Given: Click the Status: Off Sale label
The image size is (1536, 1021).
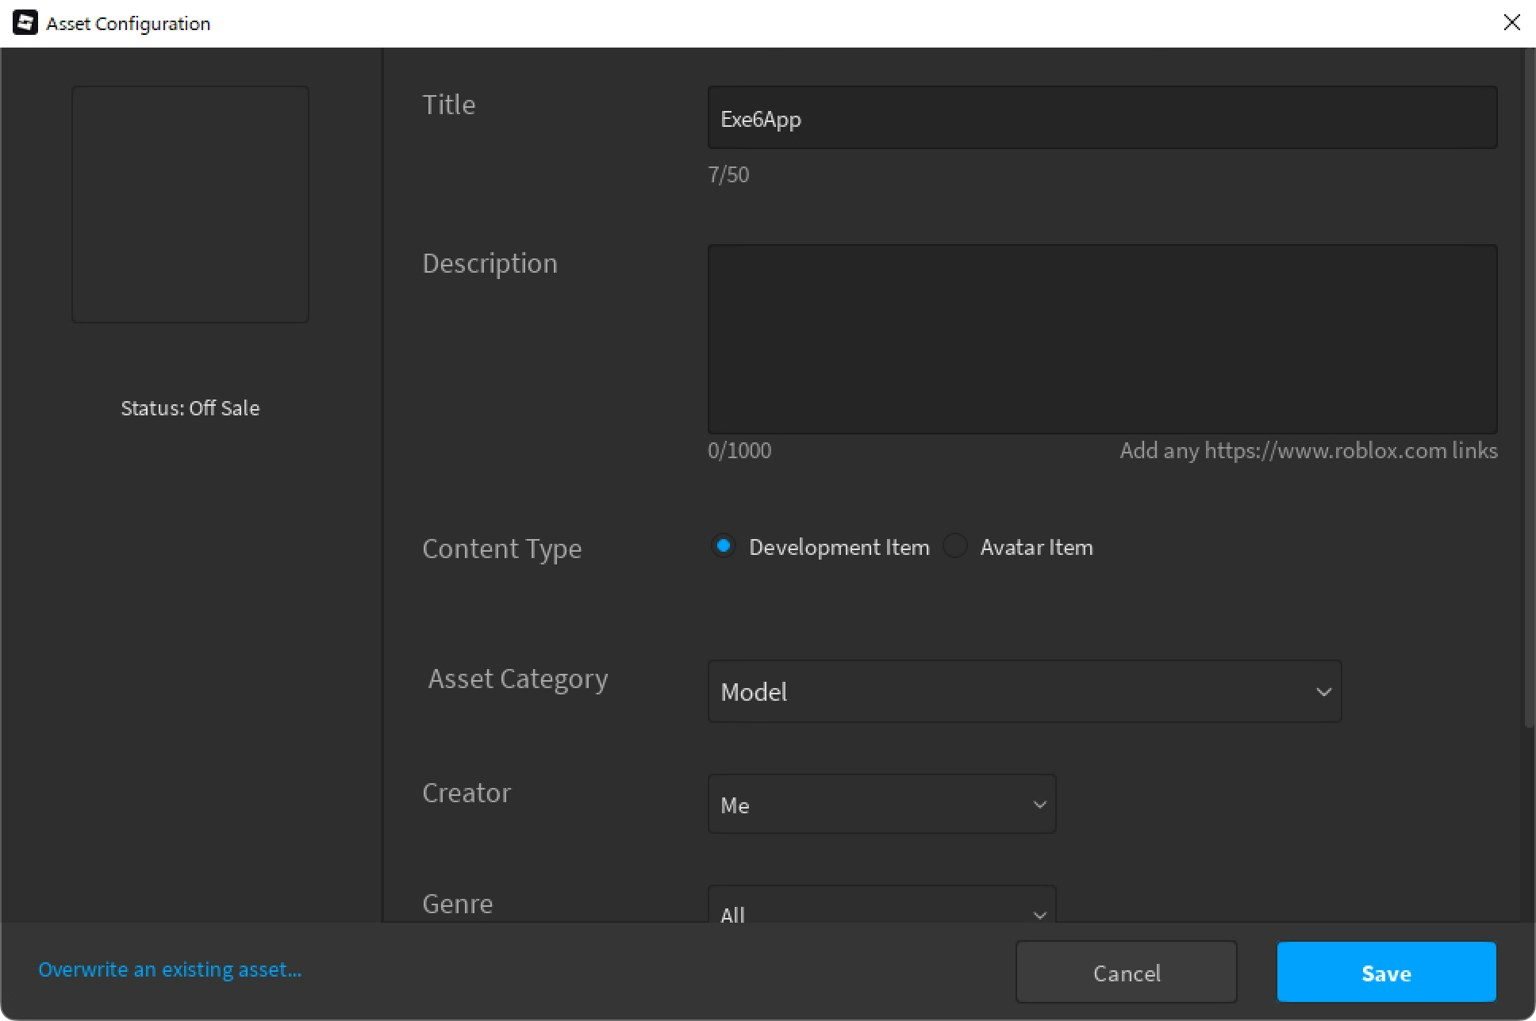Looking at the screenshot, I should coord(190,408).
